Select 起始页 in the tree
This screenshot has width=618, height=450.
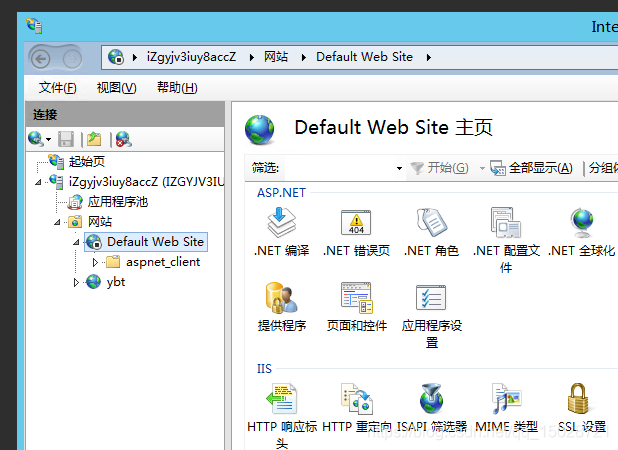tap(77, 162)
